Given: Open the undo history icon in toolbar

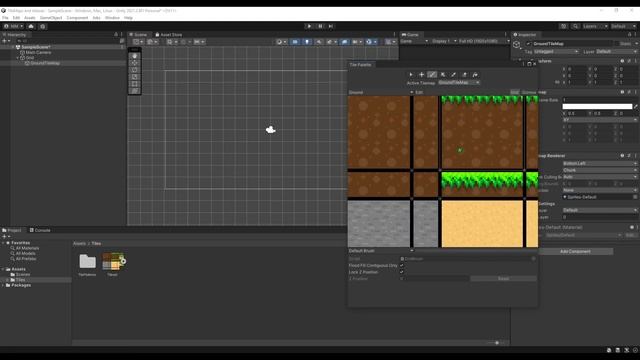Looking at the screenshot, I should pos(563,26).
